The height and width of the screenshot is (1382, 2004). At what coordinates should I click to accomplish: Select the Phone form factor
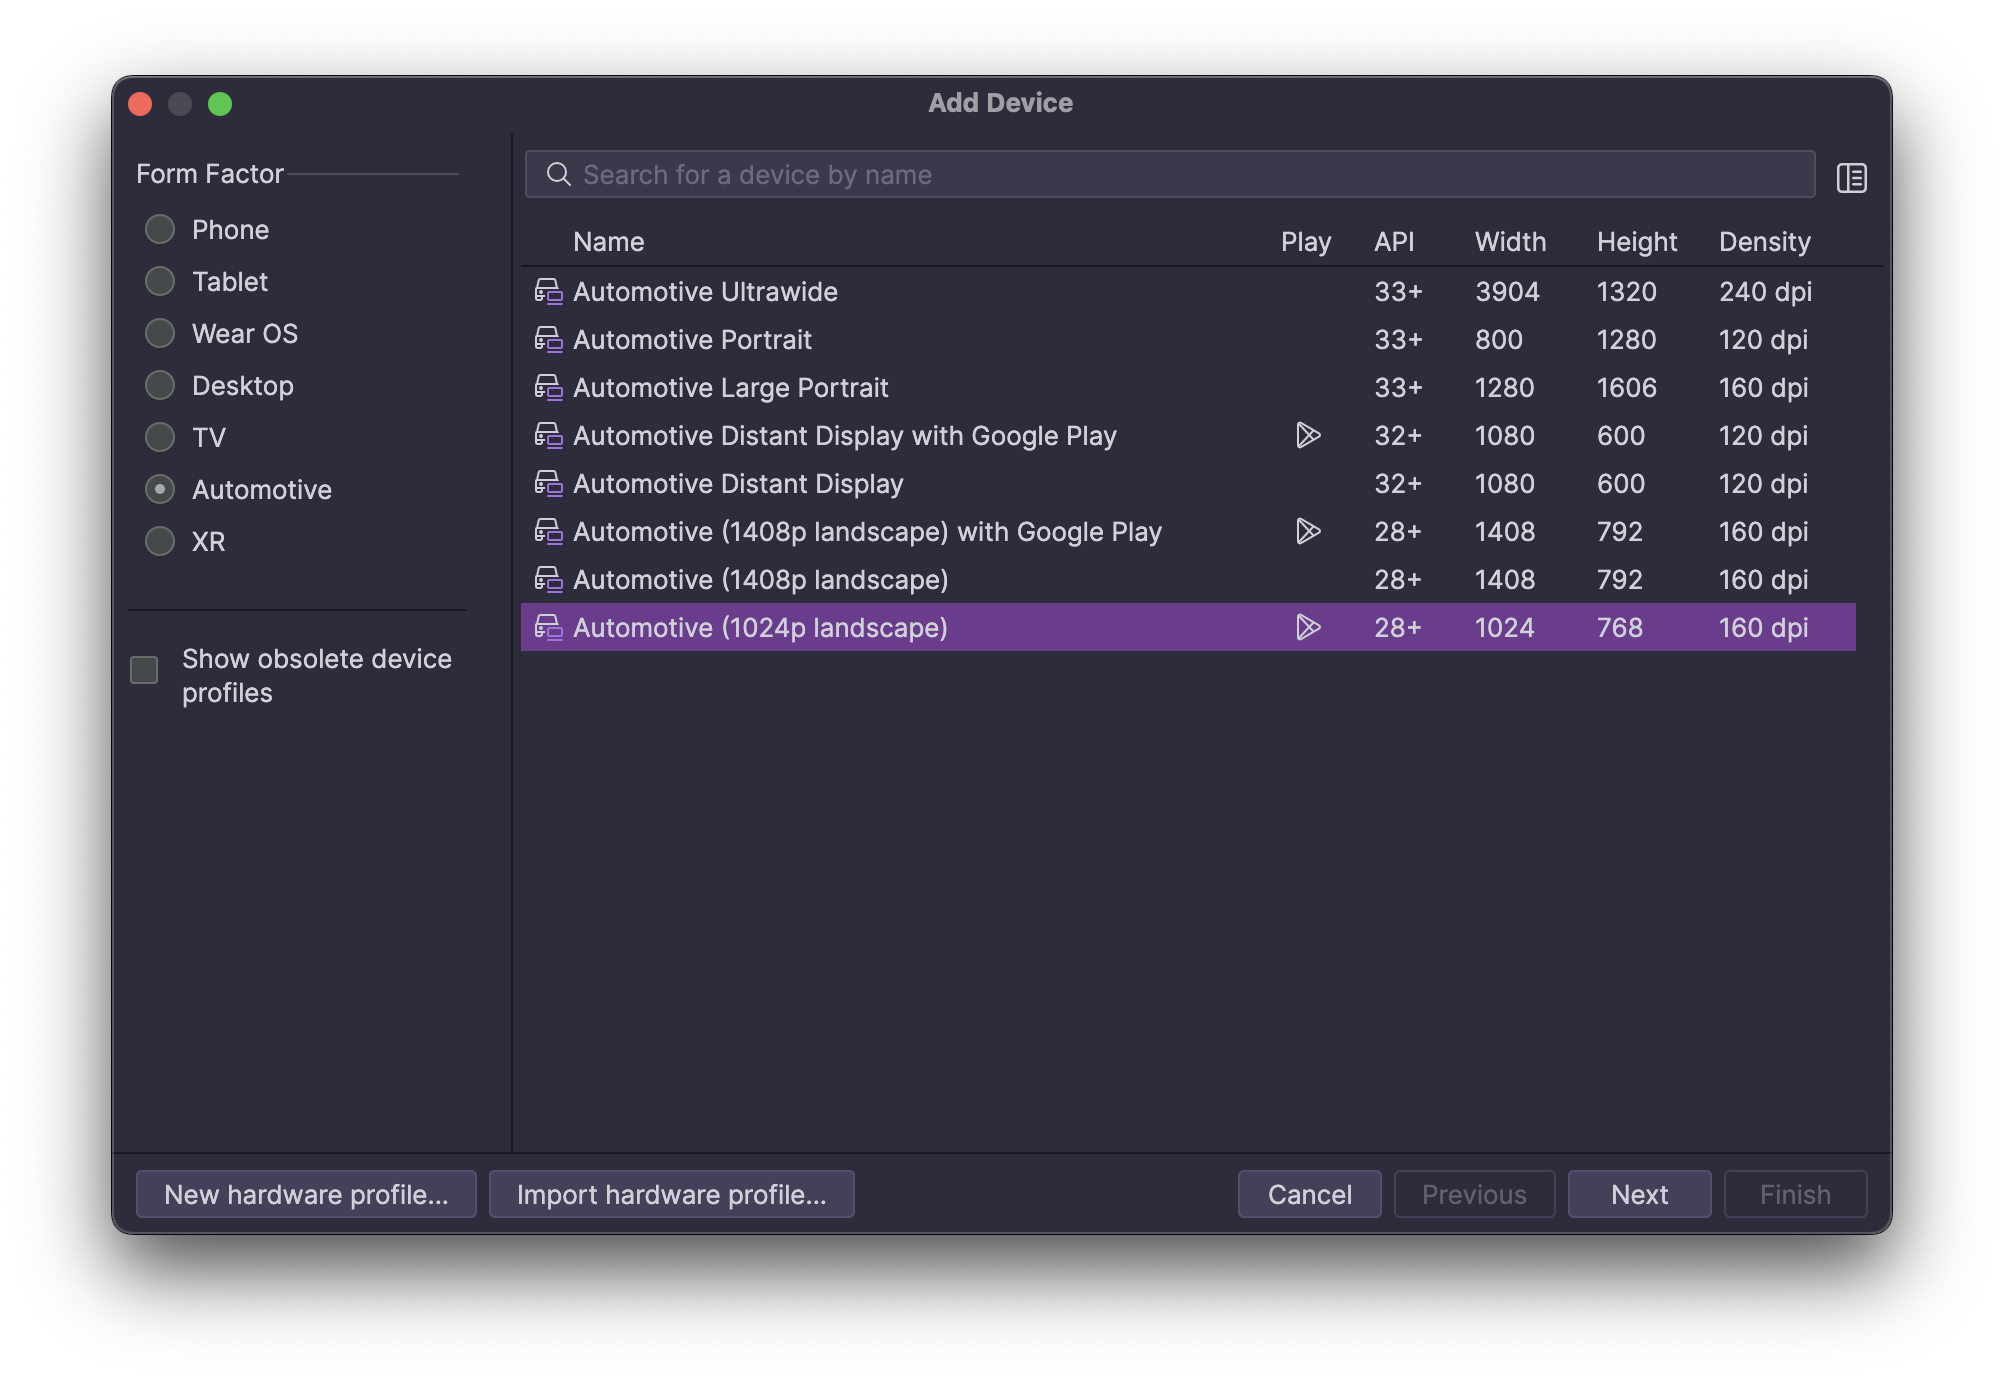click(160, 230)
